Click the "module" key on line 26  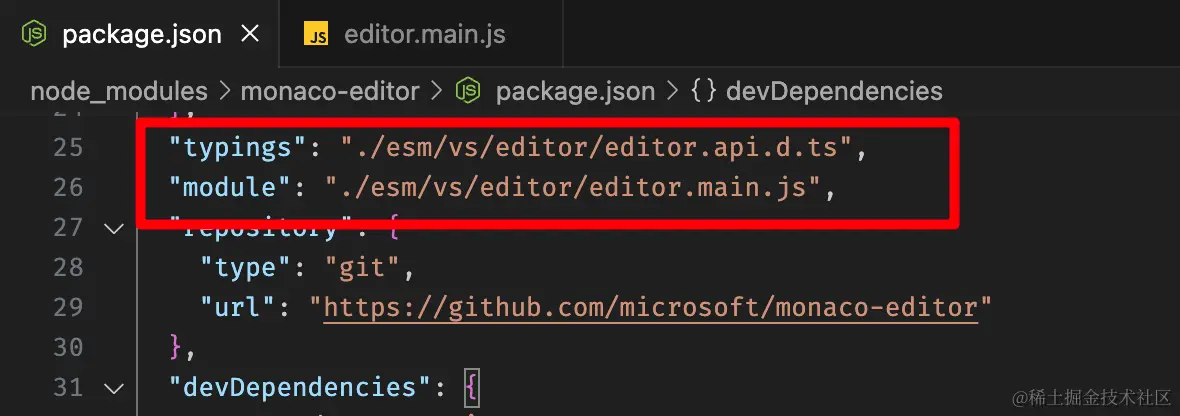tap(231, 187)
